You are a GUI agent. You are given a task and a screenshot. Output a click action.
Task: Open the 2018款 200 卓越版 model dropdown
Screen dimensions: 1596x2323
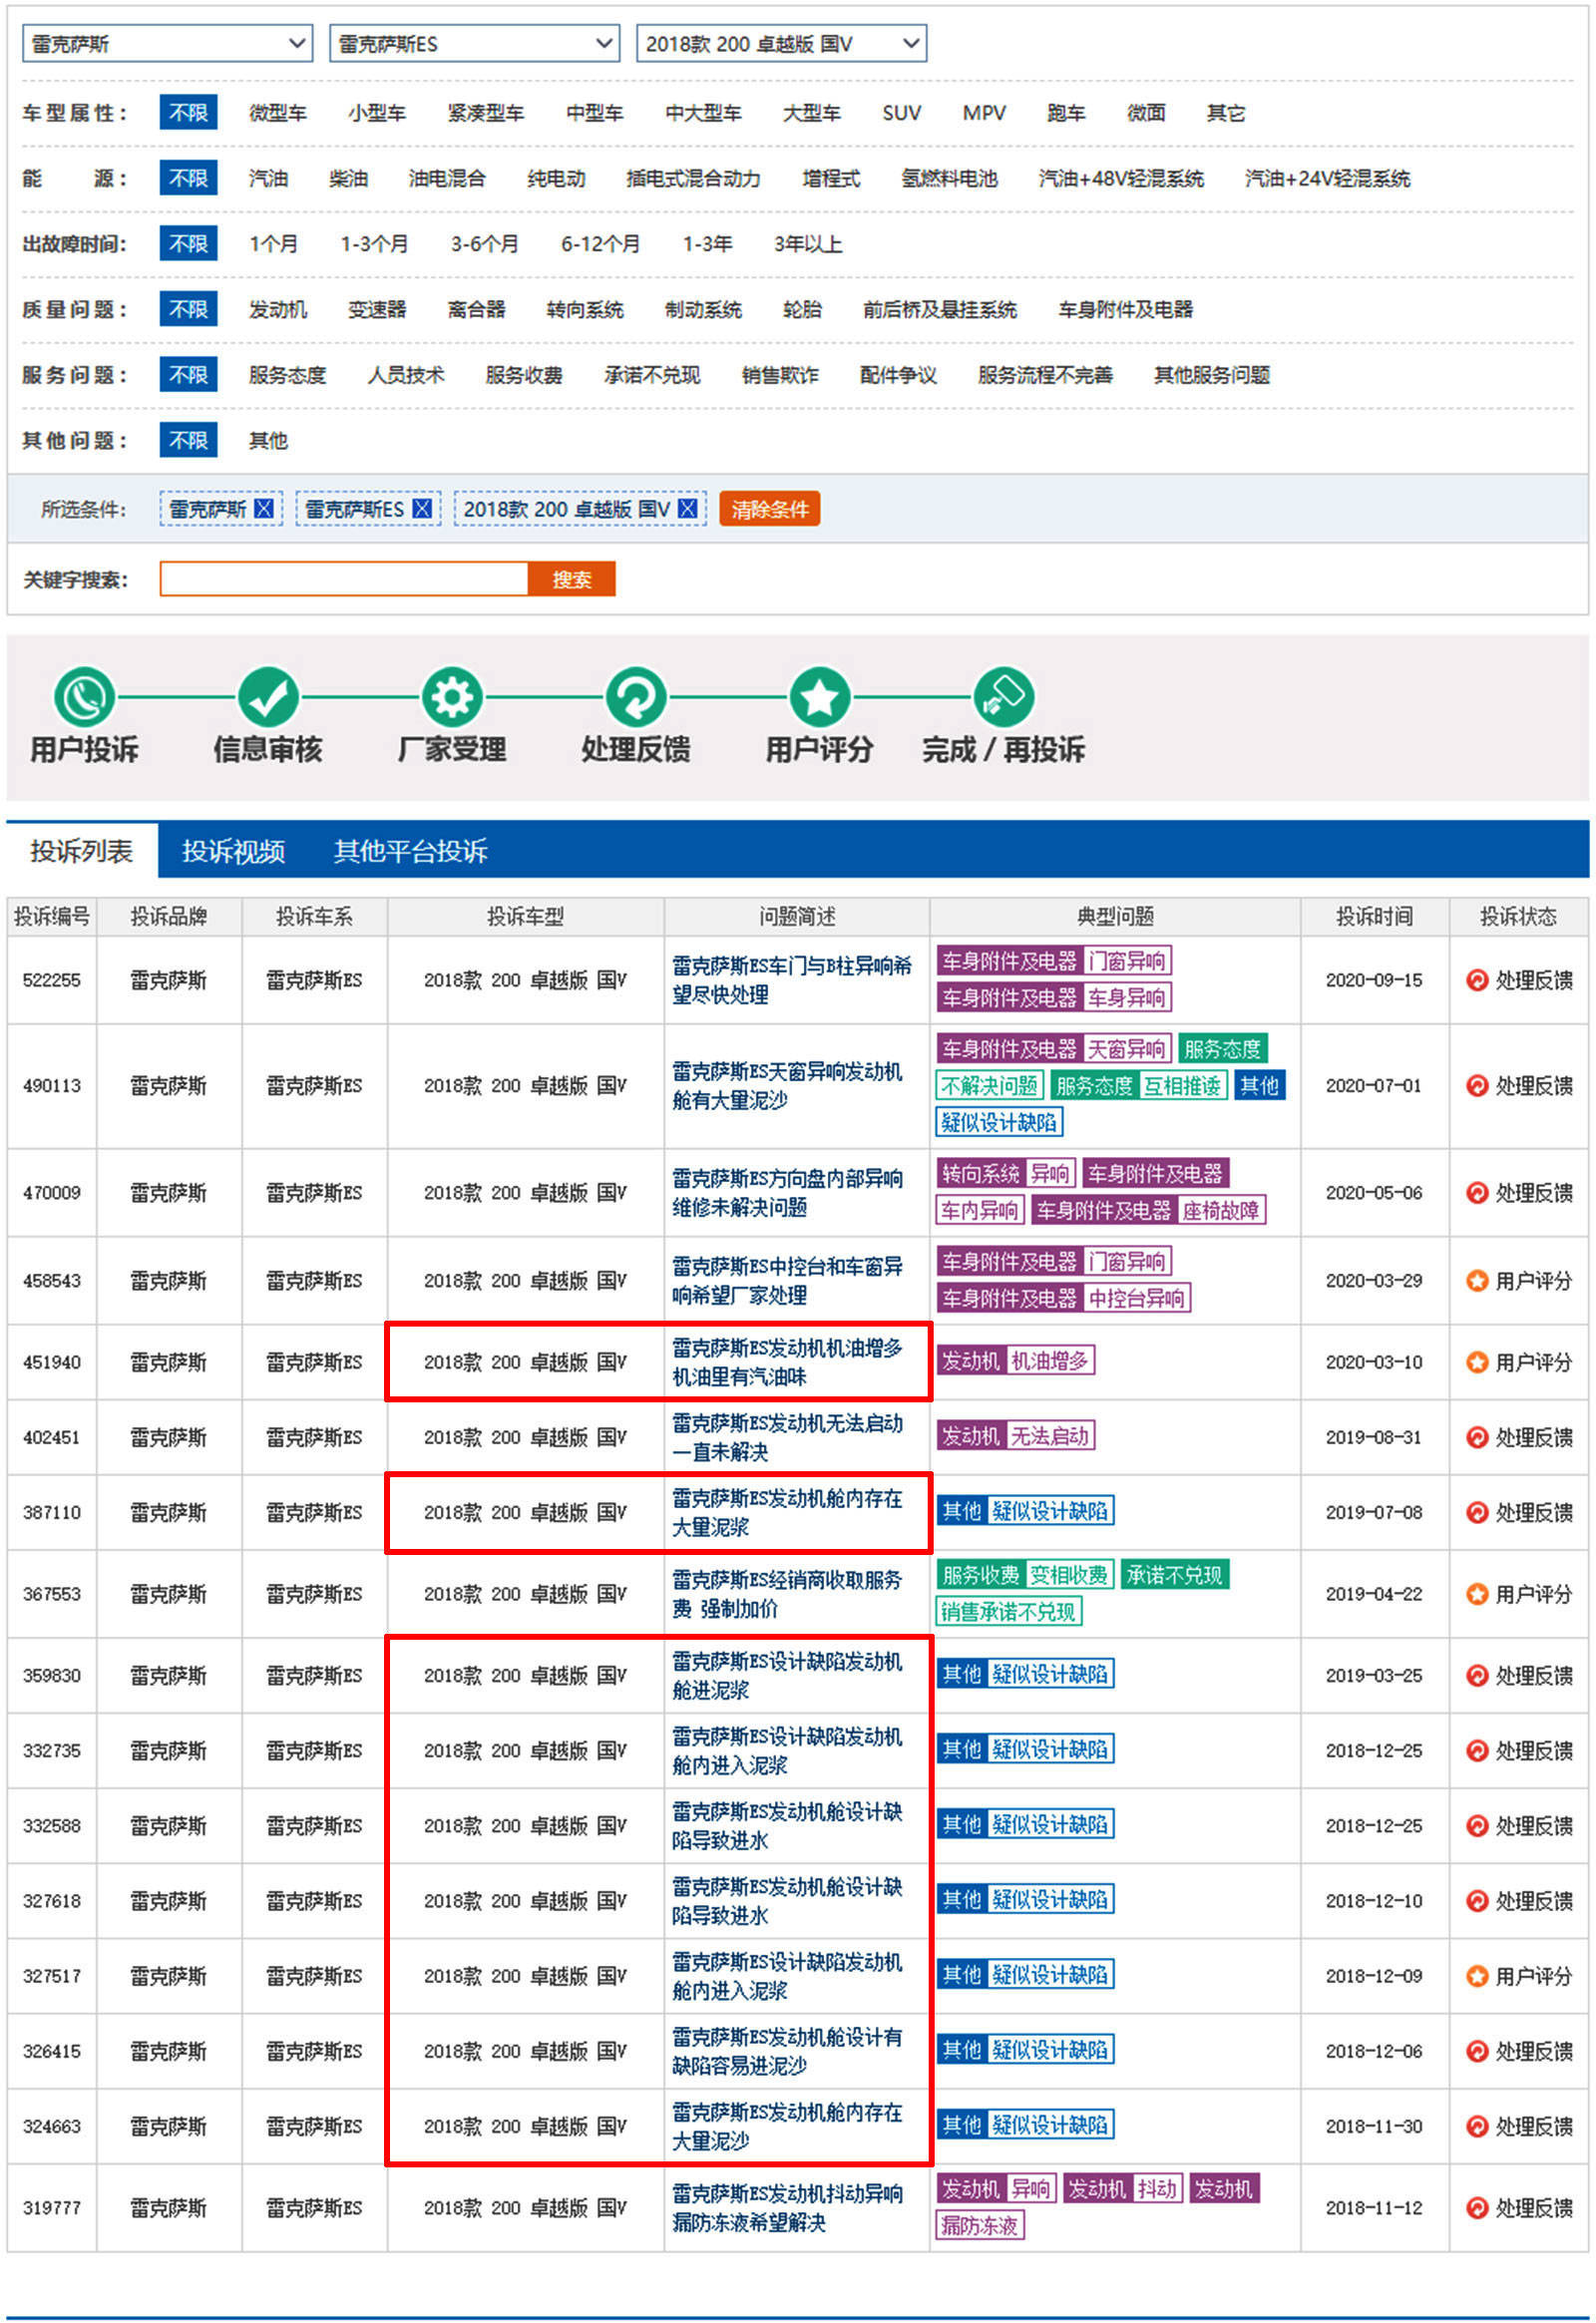781,44
